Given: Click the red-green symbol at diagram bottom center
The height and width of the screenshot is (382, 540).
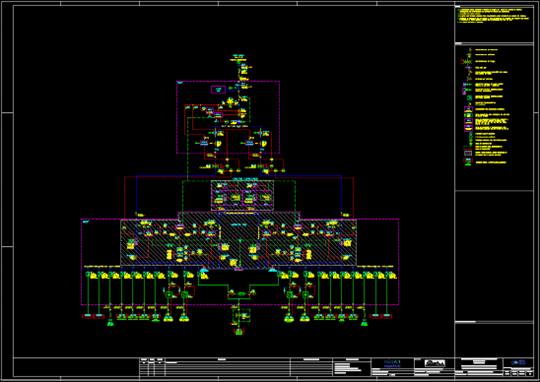Looking at the screenshot, I should tap(239, 331).
